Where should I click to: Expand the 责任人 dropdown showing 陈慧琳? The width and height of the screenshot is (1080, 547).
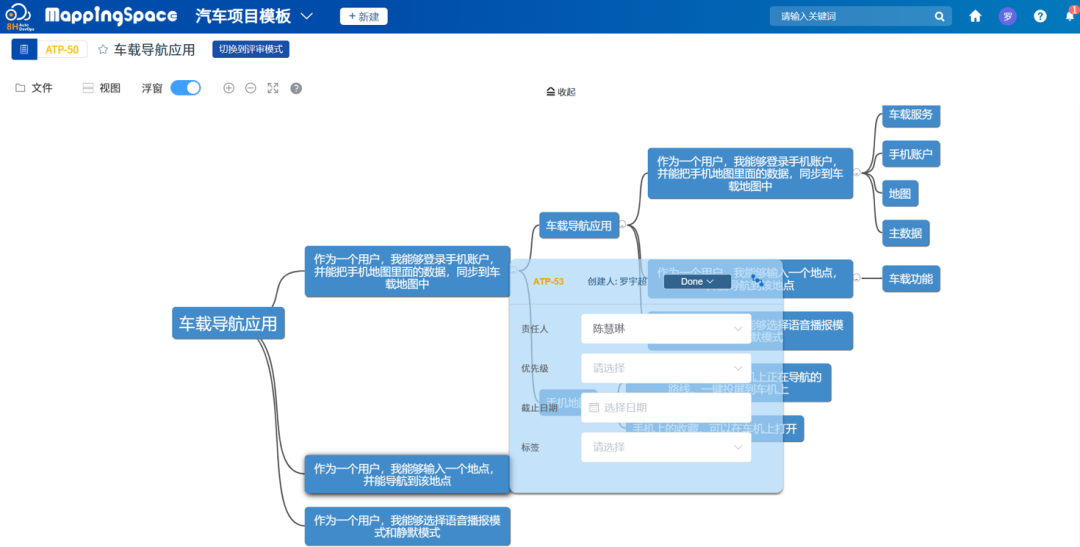665,328
